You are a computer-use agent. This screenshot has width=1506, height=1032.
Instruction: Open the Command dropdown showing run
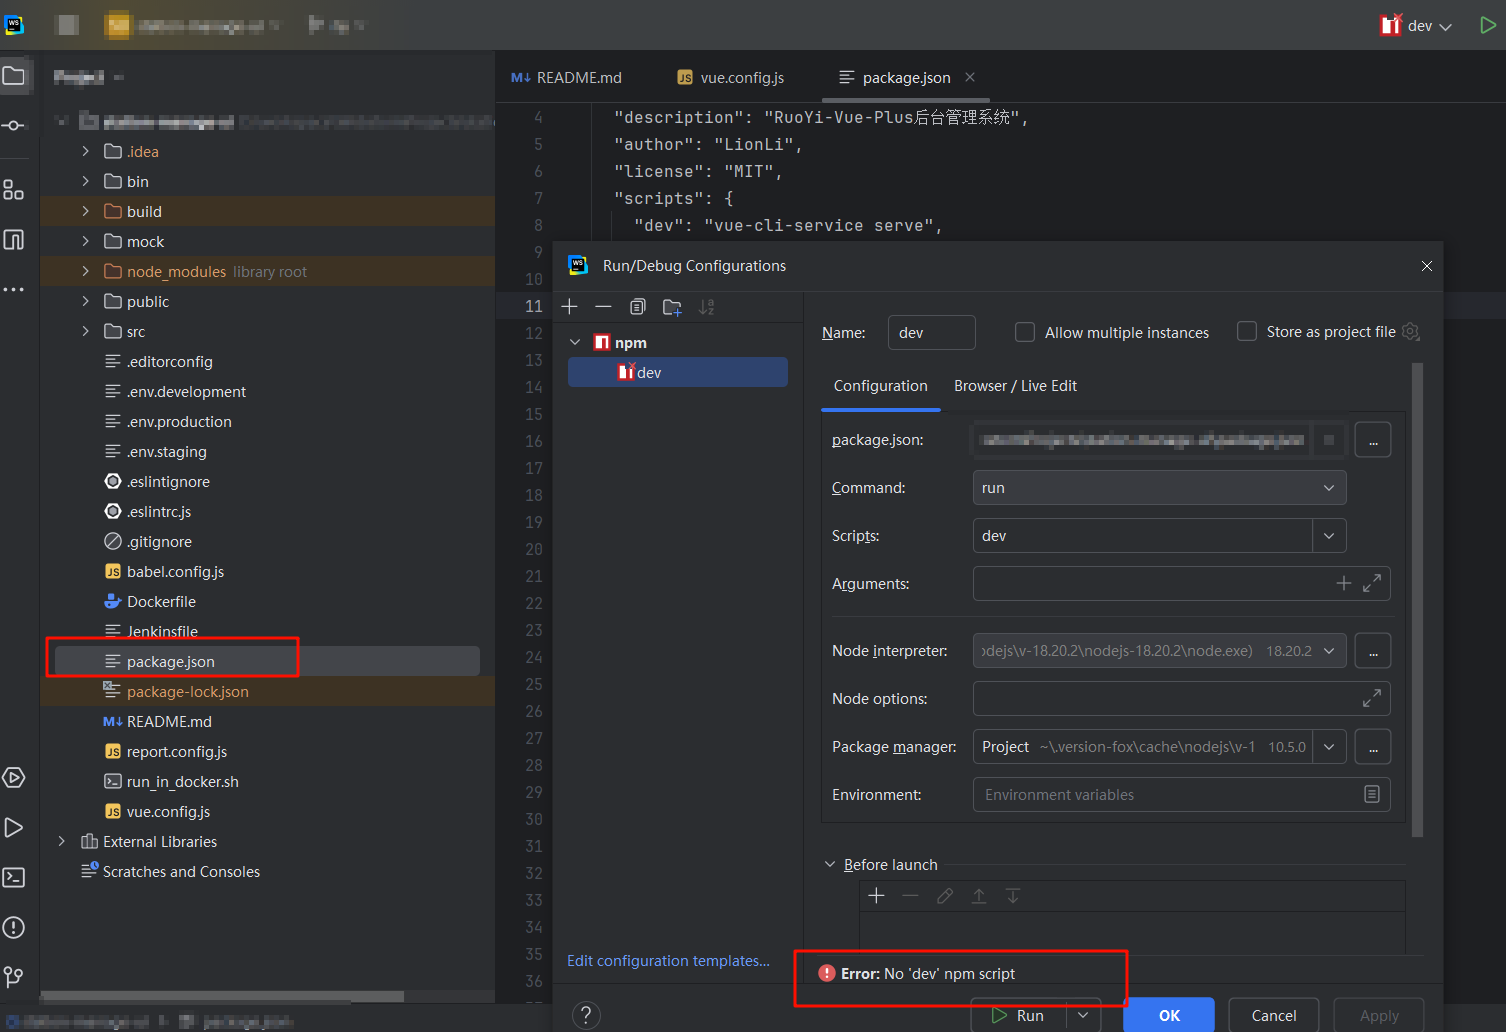pyautogui.click(x=1158, y=488)
